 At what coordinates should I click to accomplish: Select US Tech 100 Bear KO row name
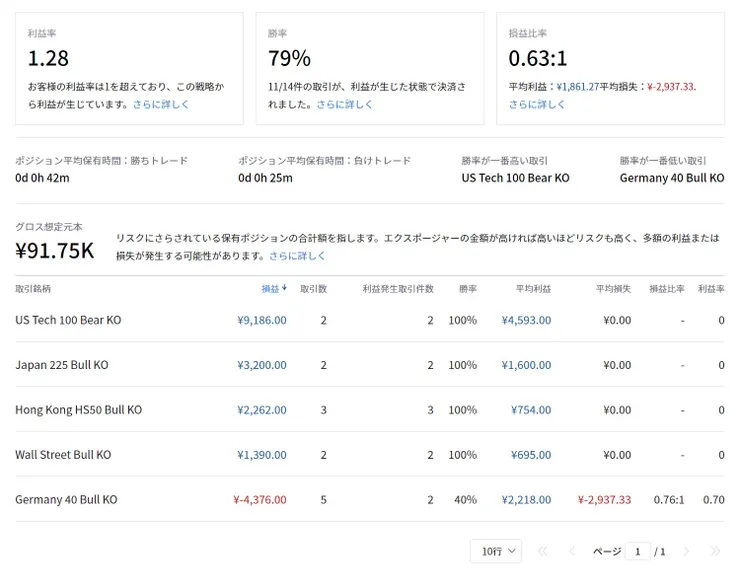68,320
